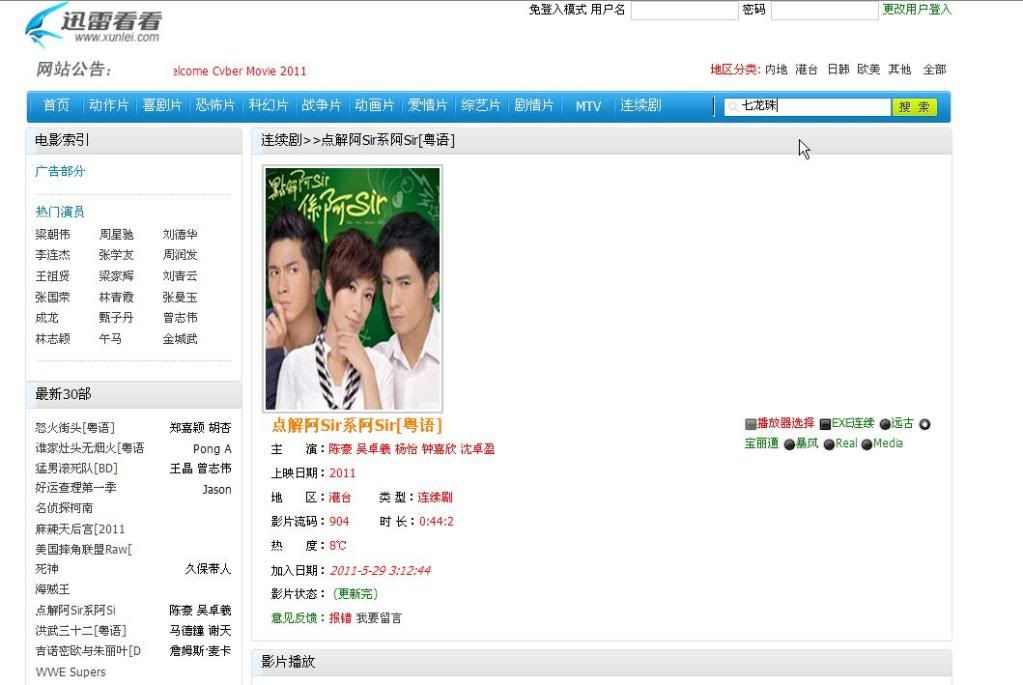Click actor 周星驰 in hot actors list
The height and width of the screenshot is (685, 1023).
115,234
